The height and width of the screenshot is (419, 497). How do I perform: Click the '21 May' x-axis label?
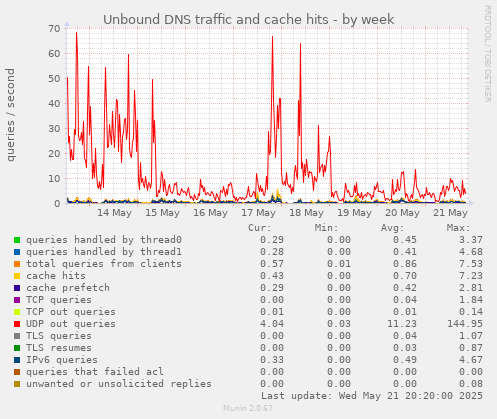(450, 213)
